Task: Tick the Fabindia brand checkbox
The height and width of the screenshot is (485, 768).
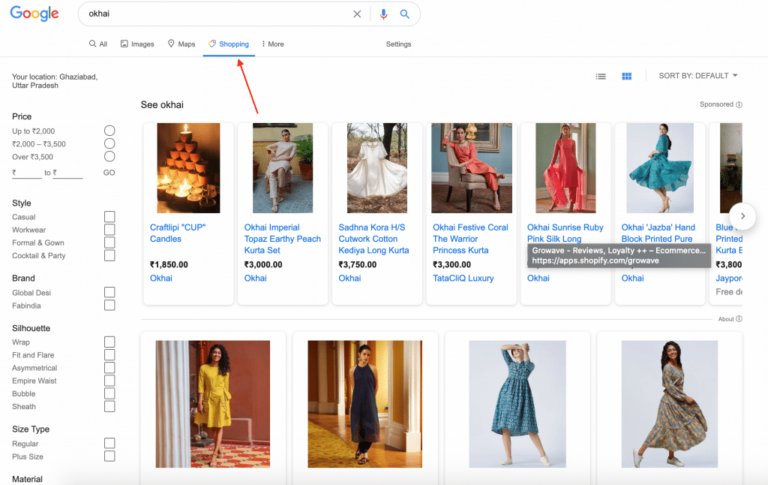Action: 110,305
